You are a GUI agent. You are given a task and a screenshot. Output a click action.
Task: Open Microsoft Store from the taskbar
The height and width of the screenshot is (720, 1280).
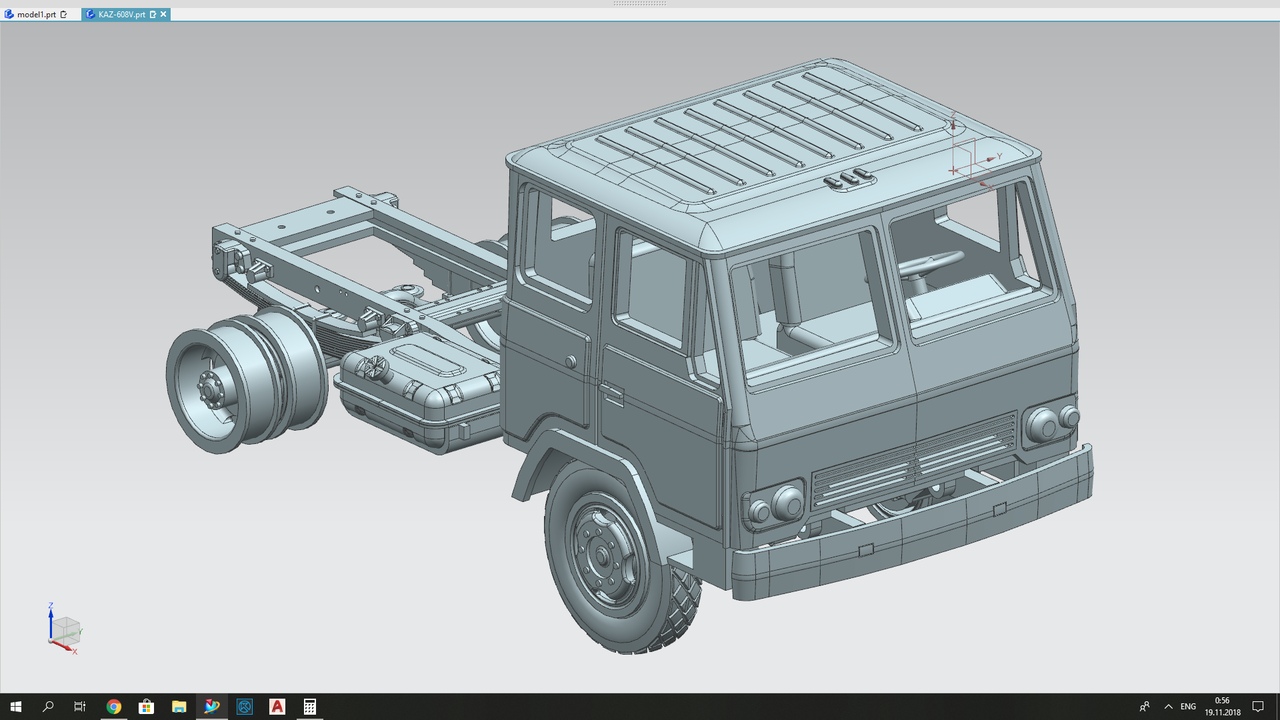coord(146,706)
